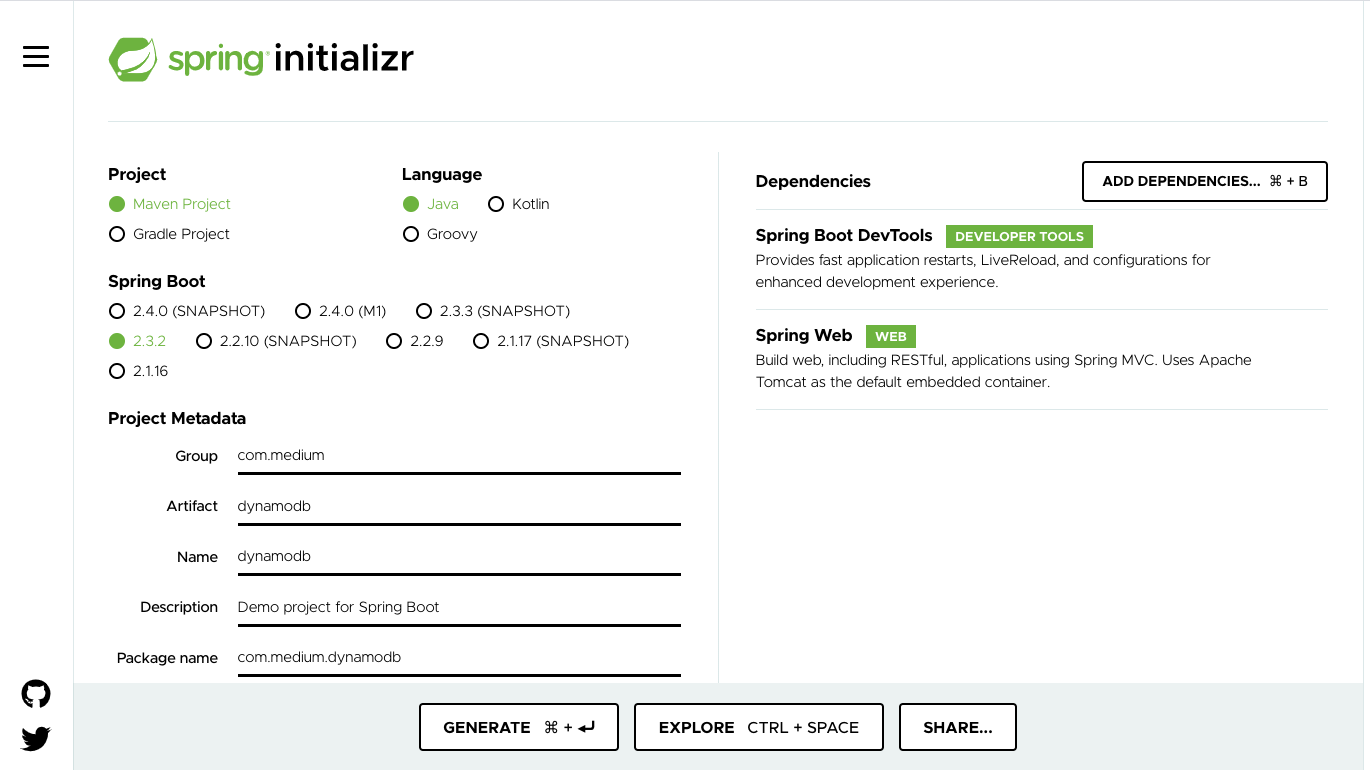Choose Kotlin as the language
Image resolution: width=1370 pixels, height=770 pixels.
[x=519, y=204]
